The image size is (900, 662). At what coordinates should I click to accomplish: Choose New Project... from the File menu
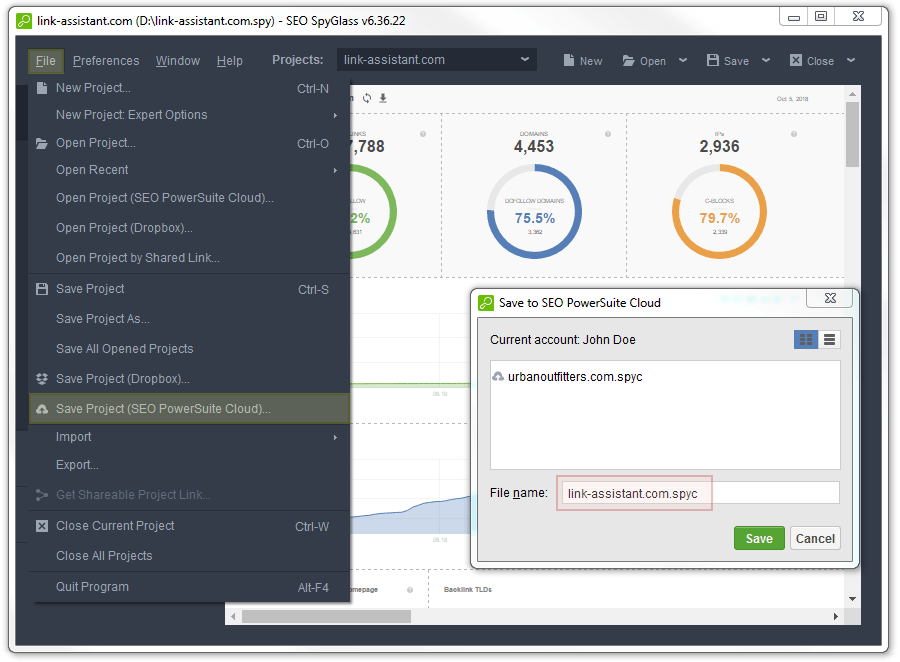(189, 88)
